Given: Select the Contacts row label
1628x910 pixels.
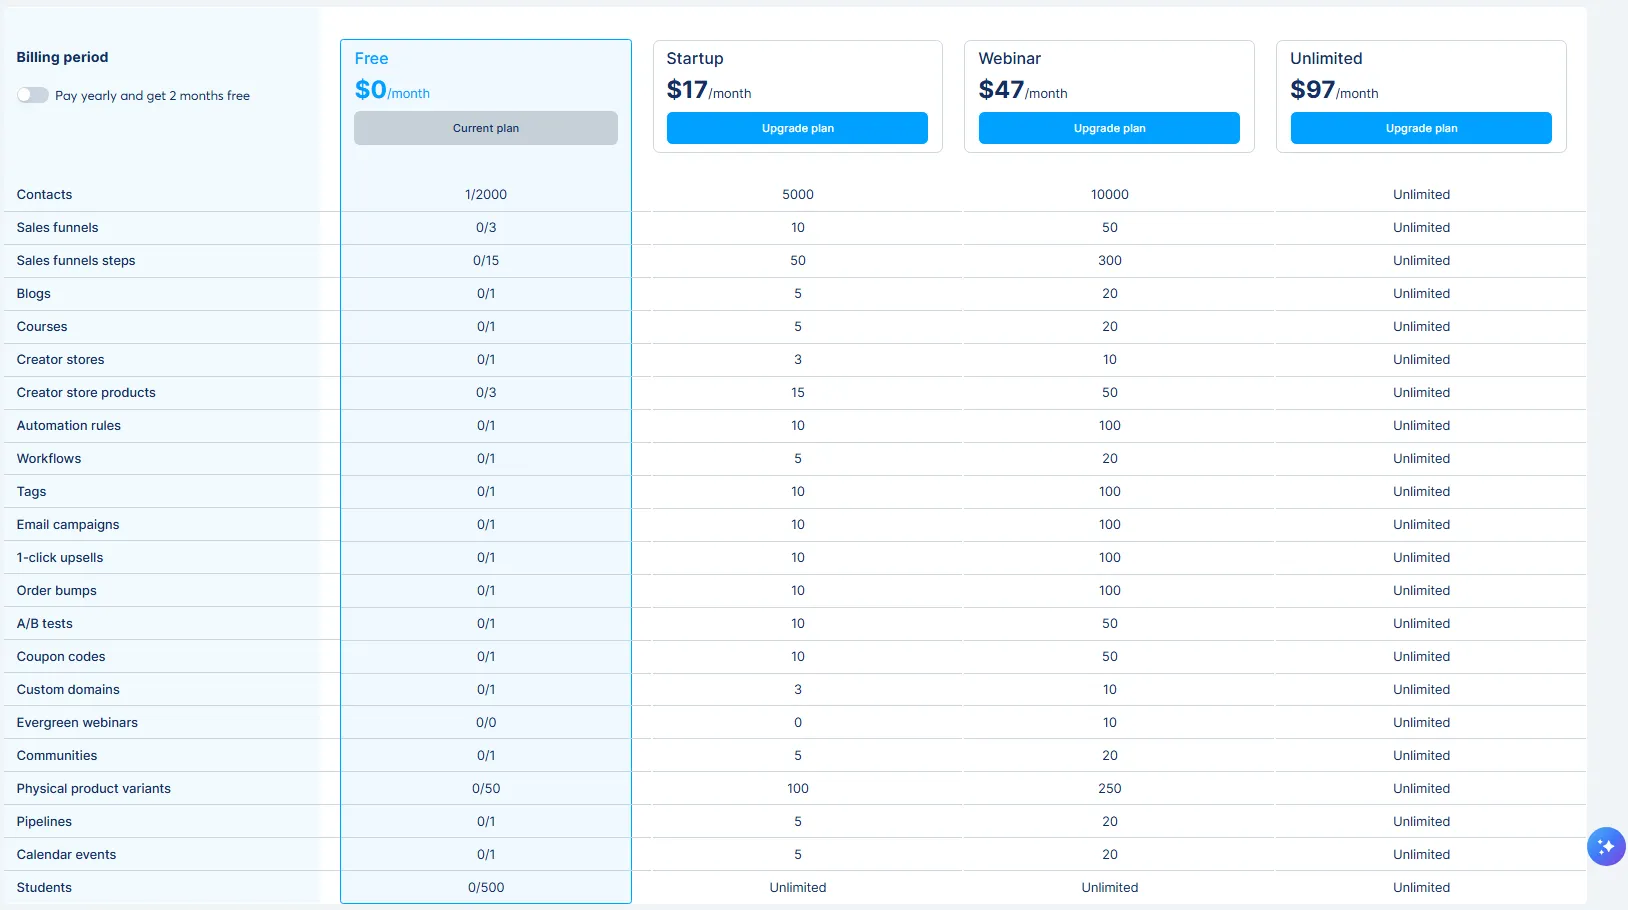Looking at the screenshot, I should [x=44, y=195].
